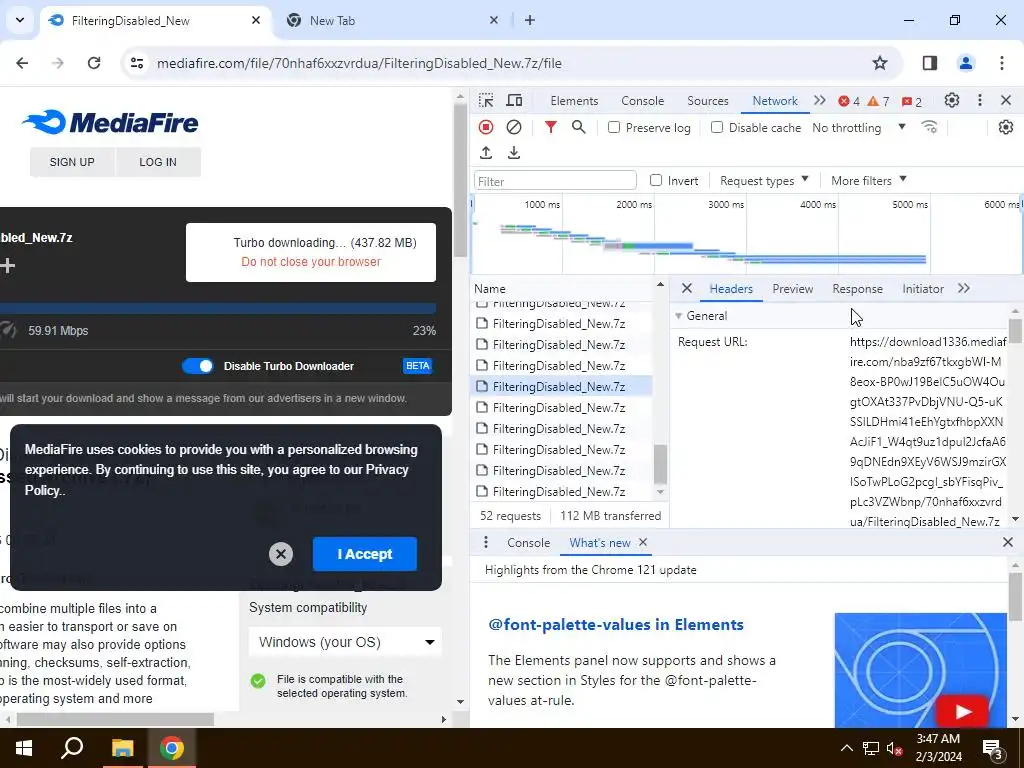The image size is (1024, 768).
Task: Stop recording network log
Action: click(486, 127)
